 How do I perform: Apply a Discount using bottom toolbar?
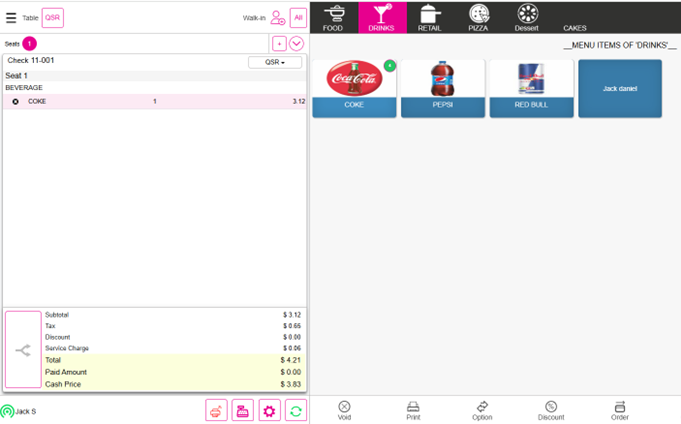coord(551,410)
